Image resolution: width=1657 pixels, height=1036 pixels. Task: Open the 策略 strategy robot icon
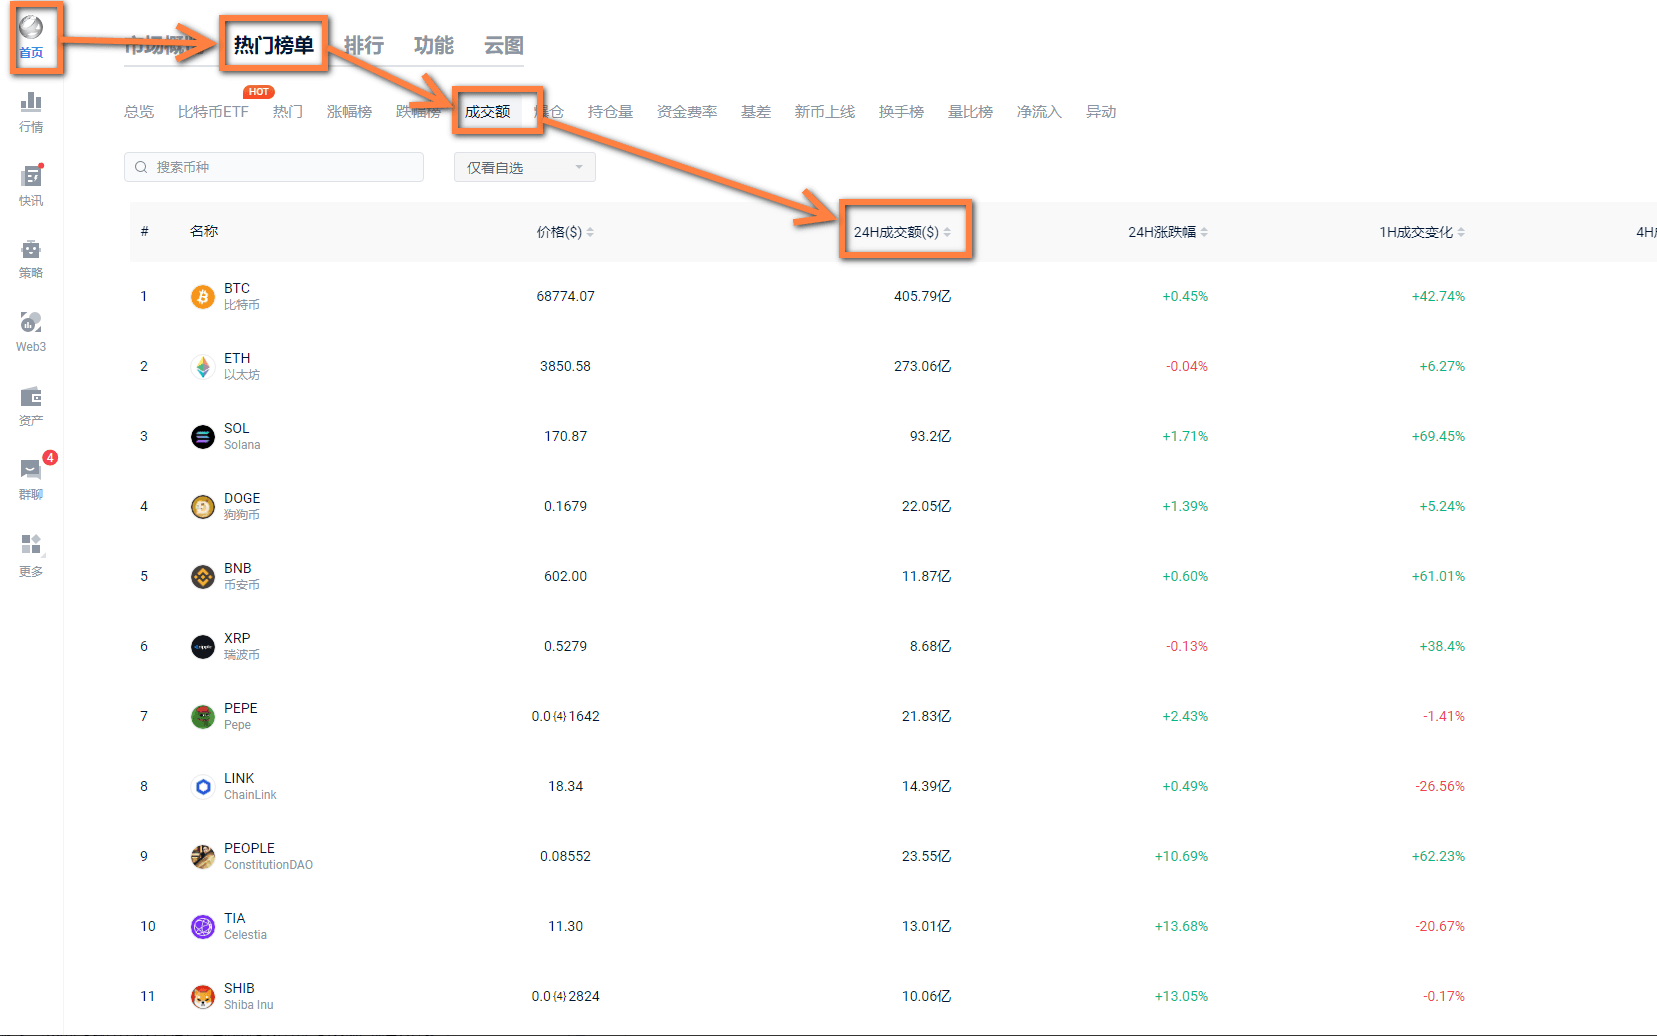click(31, 259)
